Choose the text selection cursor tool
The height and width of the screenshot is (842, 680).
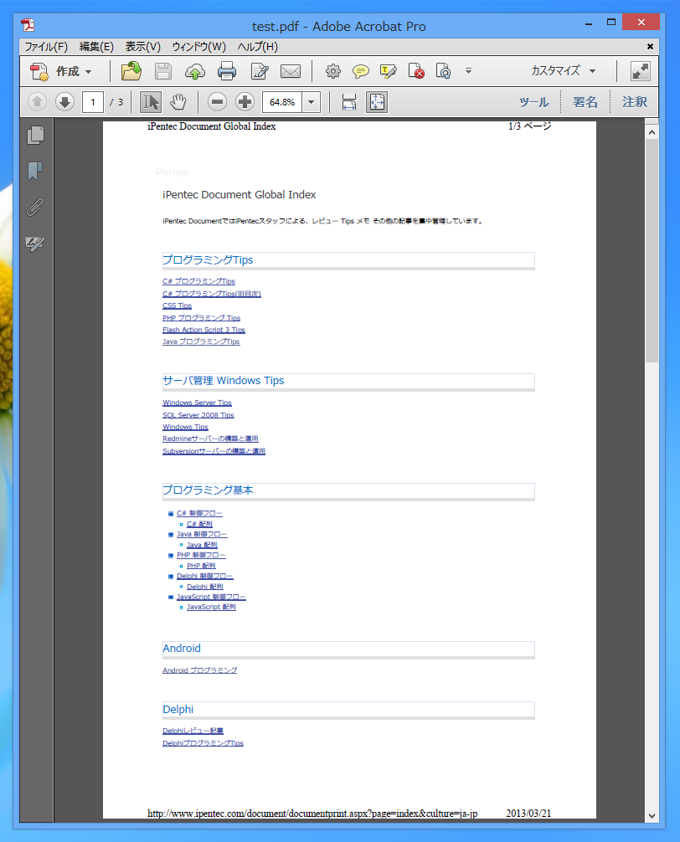click(150, 101)
